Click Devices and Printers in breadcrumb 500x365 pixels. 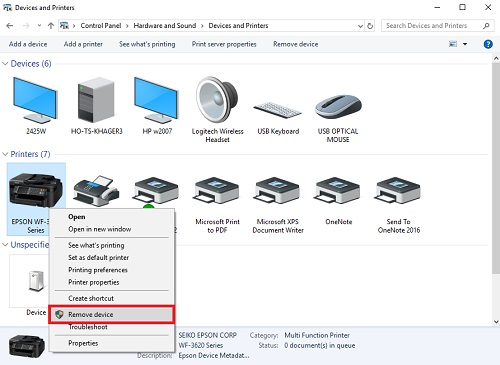238,26
